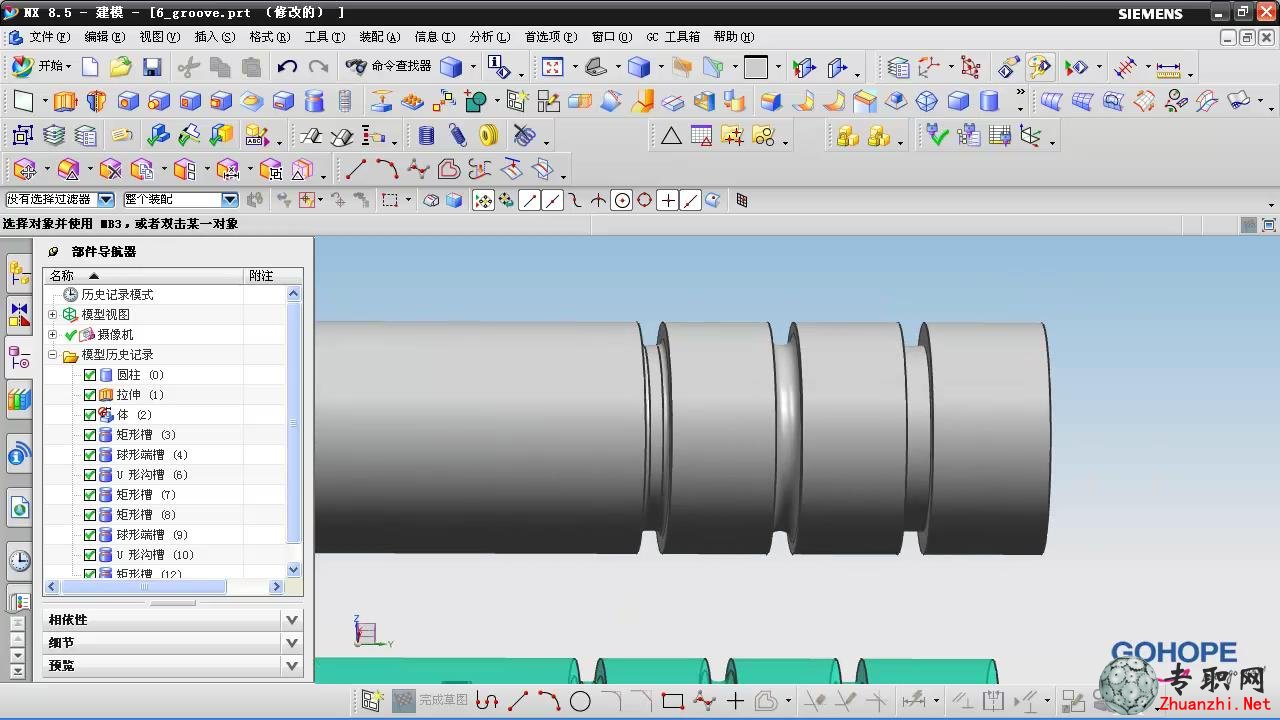This screenshot has height=720, width=1280.
Task: Click the navigator vertical scrollbar down arrow
Action: coord(294,569)
